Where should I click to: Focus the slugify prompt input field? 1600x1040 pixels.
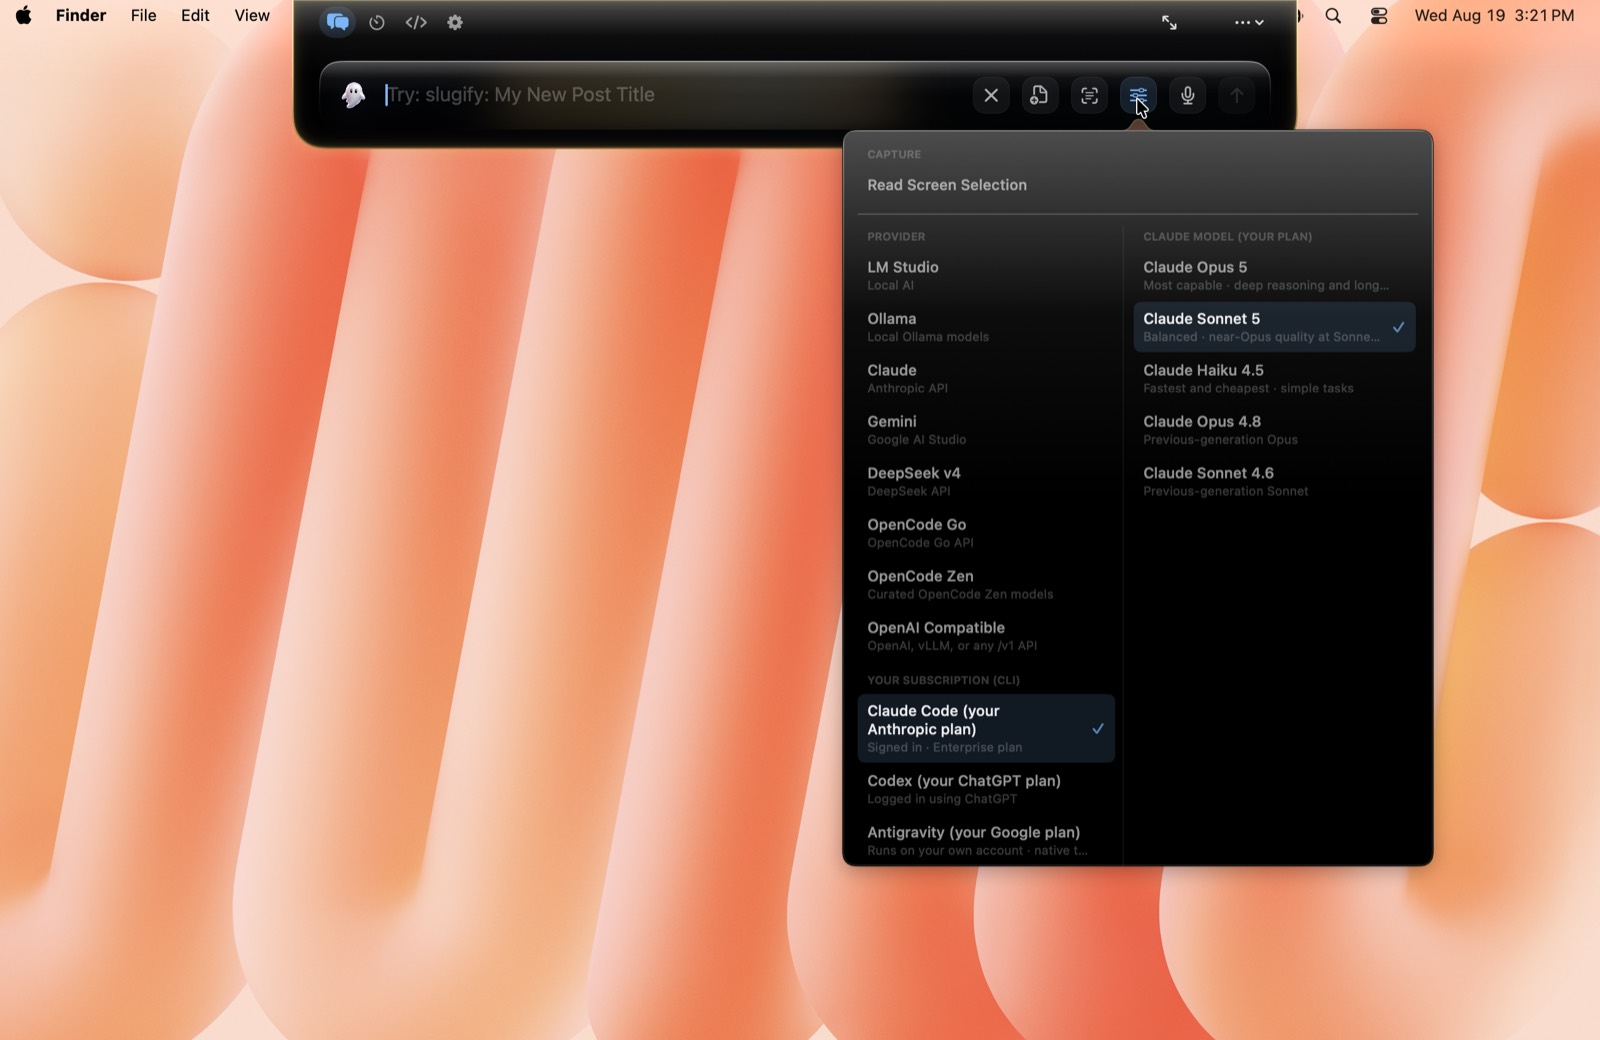coord(670,95)
